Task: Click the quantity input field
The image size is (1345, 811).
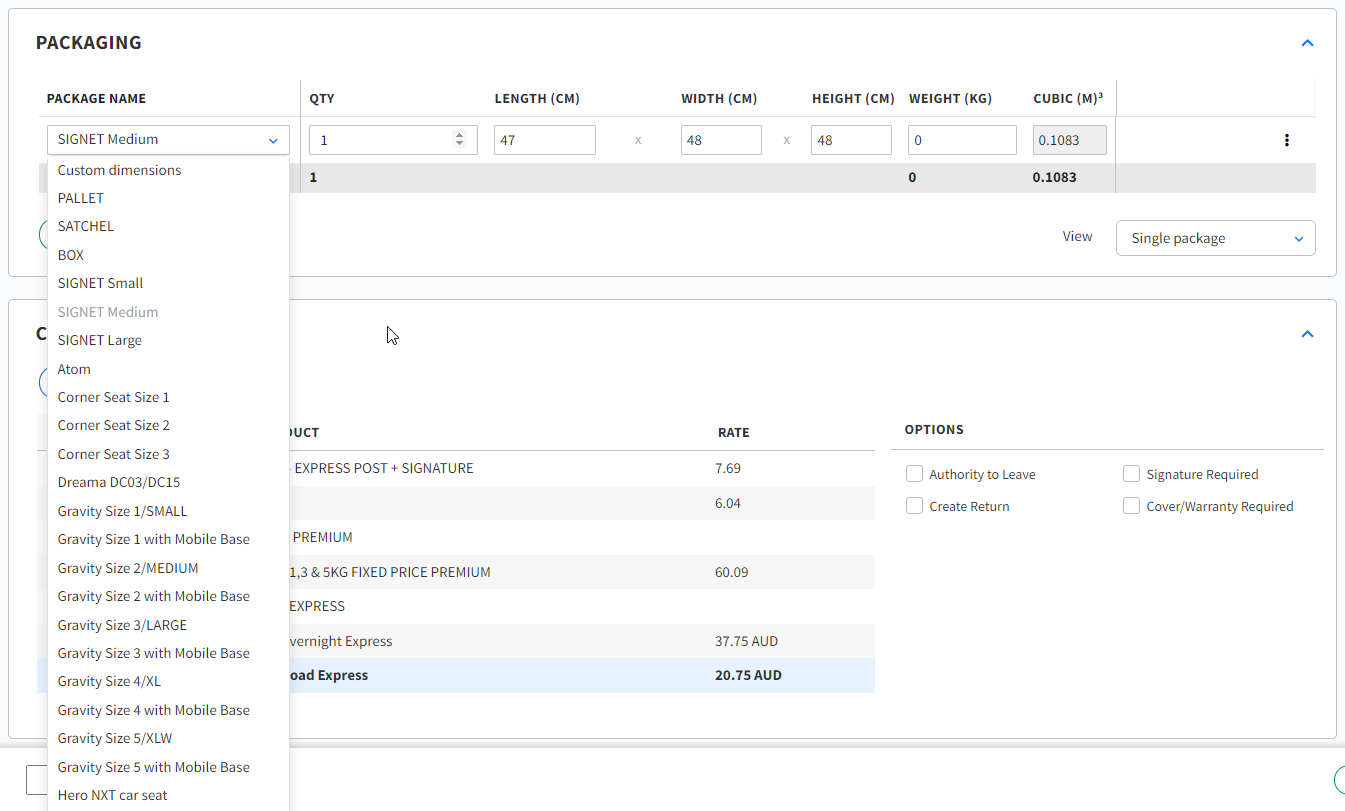Action: coord(393,140)
